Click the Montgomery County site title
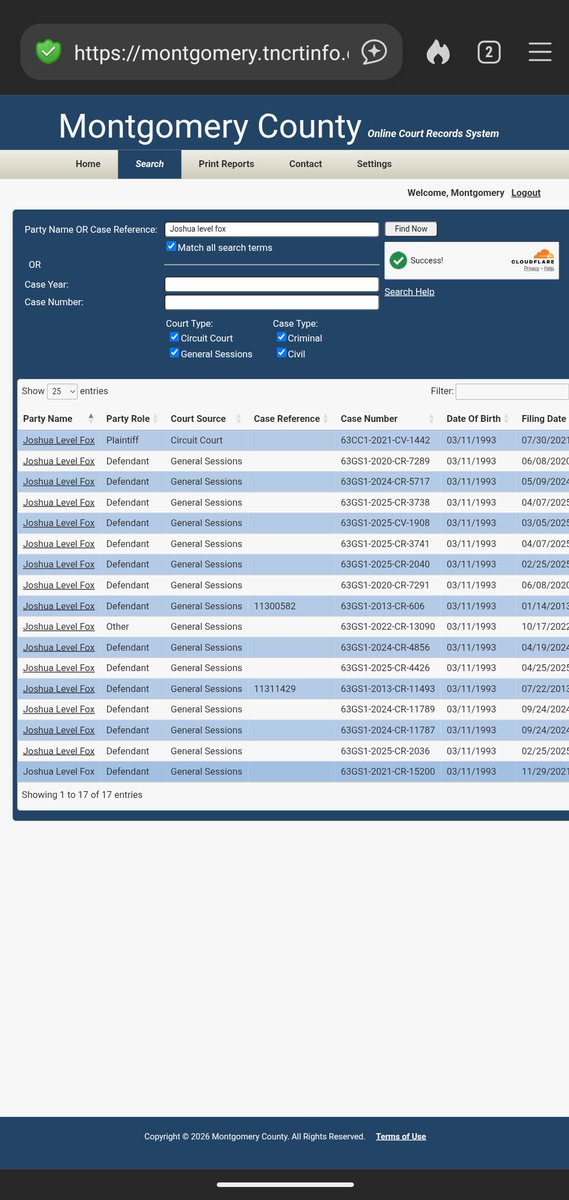 (x=210, y=126)
